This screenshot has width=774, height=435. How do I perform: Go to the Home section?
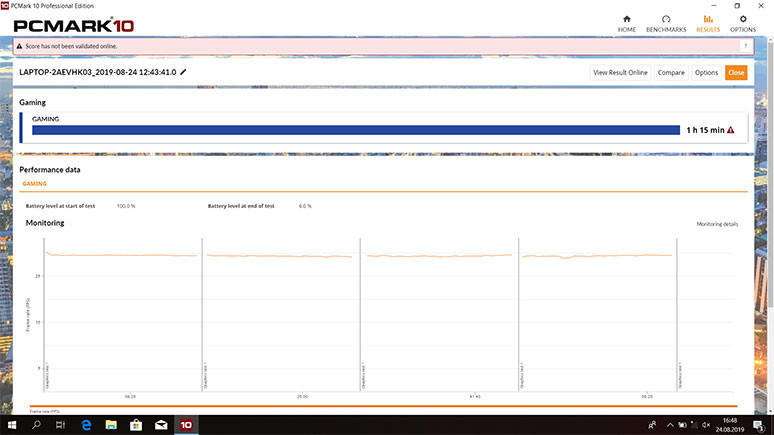click(626, 24)
